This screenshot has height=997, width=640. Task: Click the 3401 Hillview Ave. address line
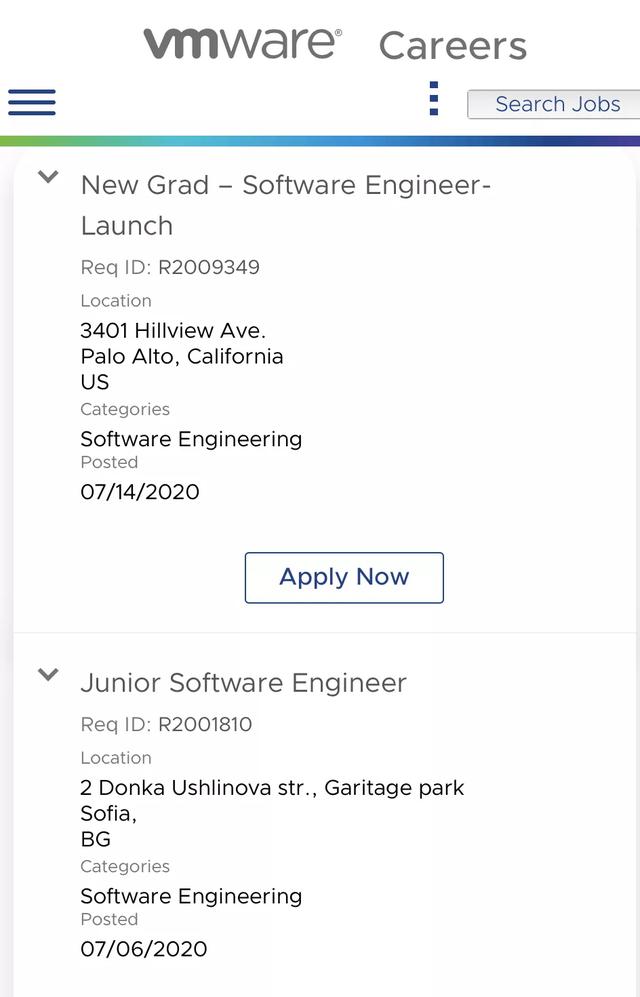pyautogui.click(x=172, y=330)
